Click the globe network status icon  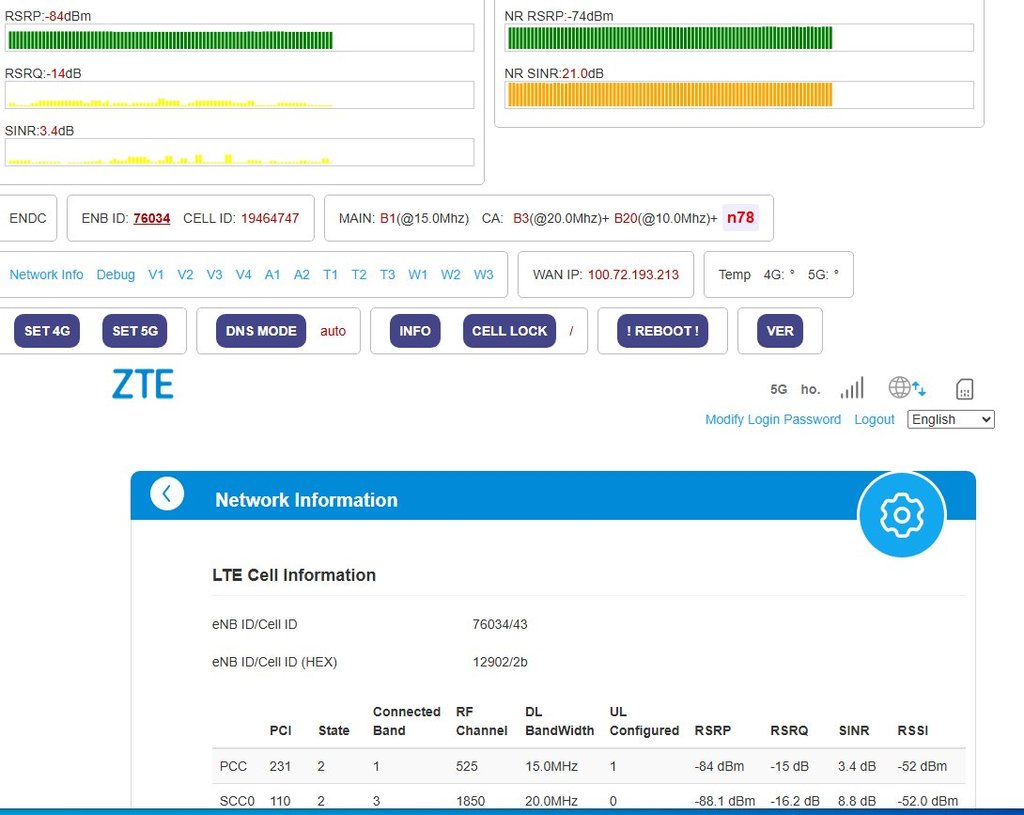[907, 388]
